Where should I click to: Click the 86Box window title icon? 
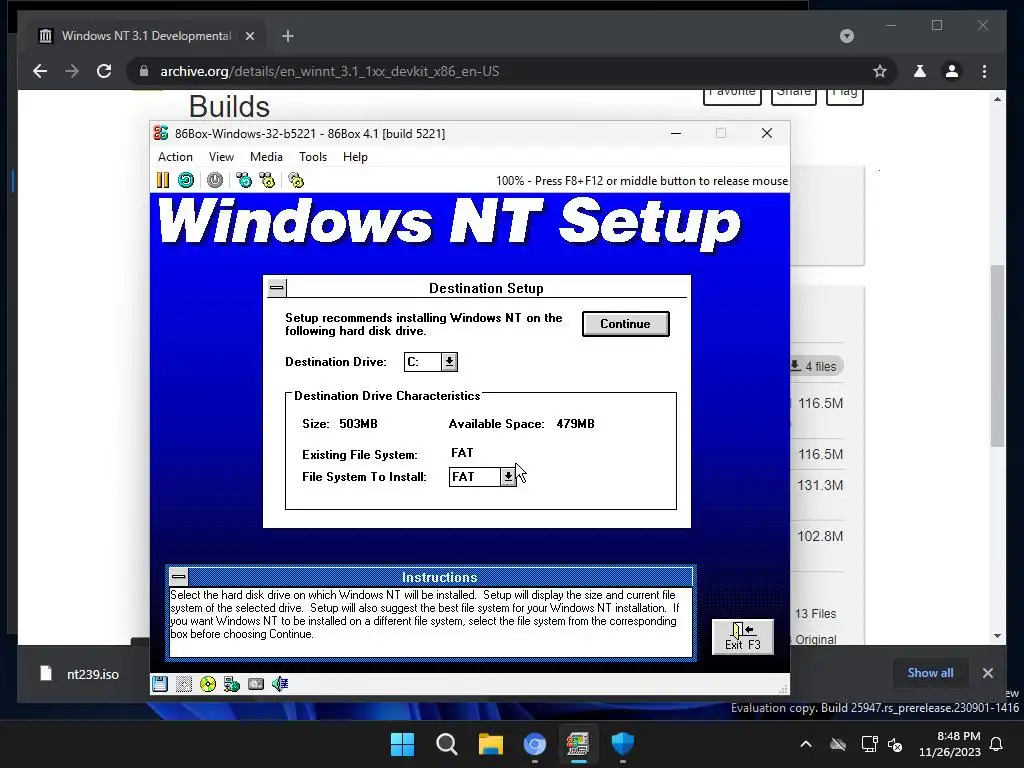[x=161, y=133]
